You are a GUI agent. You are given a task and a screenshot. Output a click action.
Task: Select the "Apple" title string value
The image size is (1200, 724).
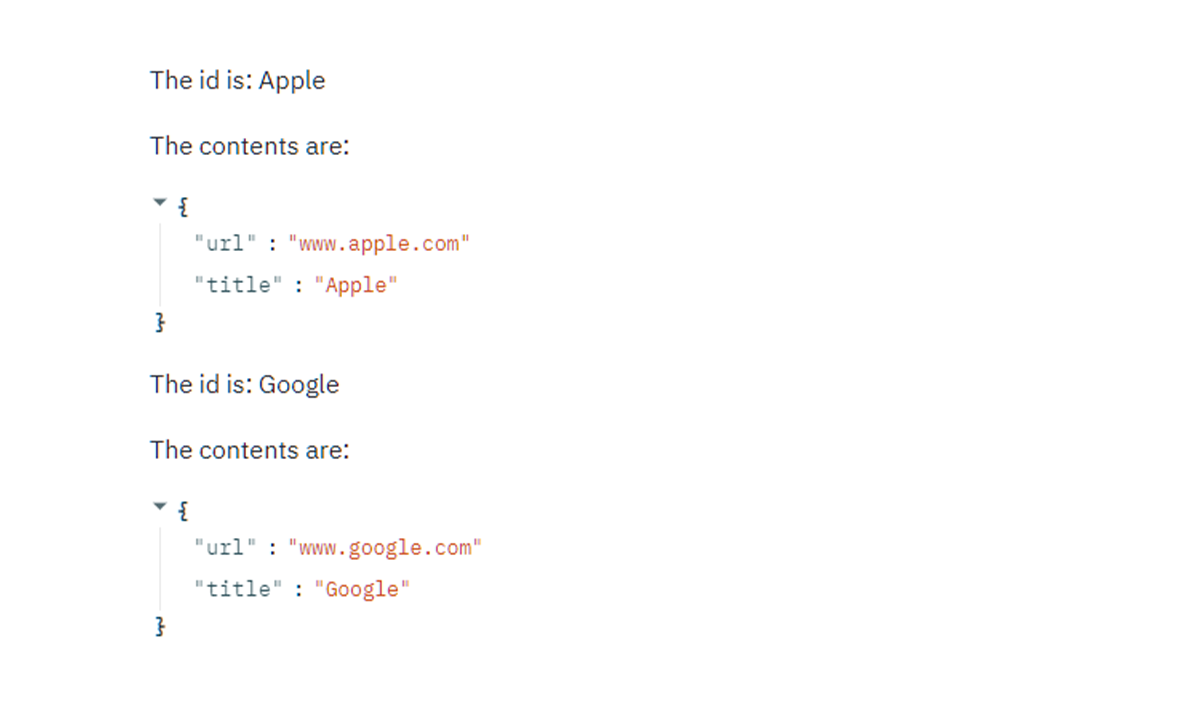click(x=356, y=285)
